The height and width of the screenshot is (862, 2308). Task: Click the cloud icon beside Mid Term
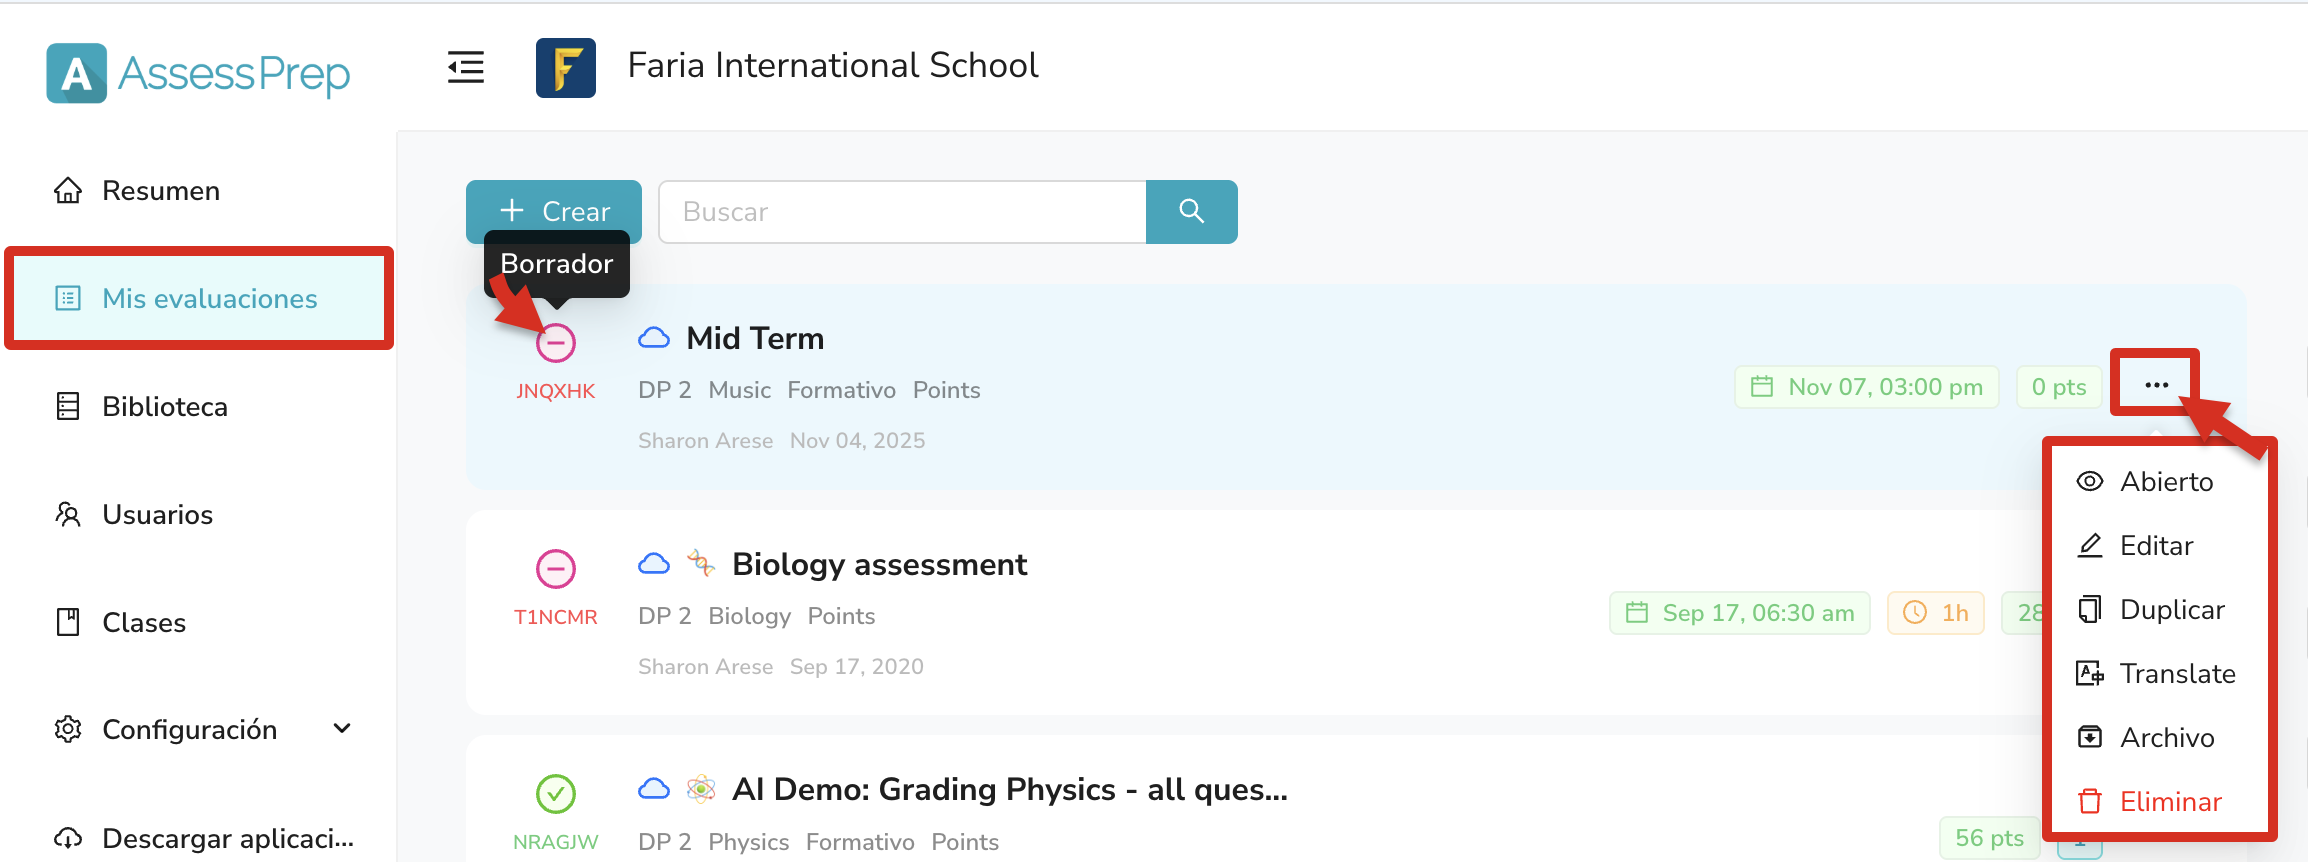coord(654,338)
